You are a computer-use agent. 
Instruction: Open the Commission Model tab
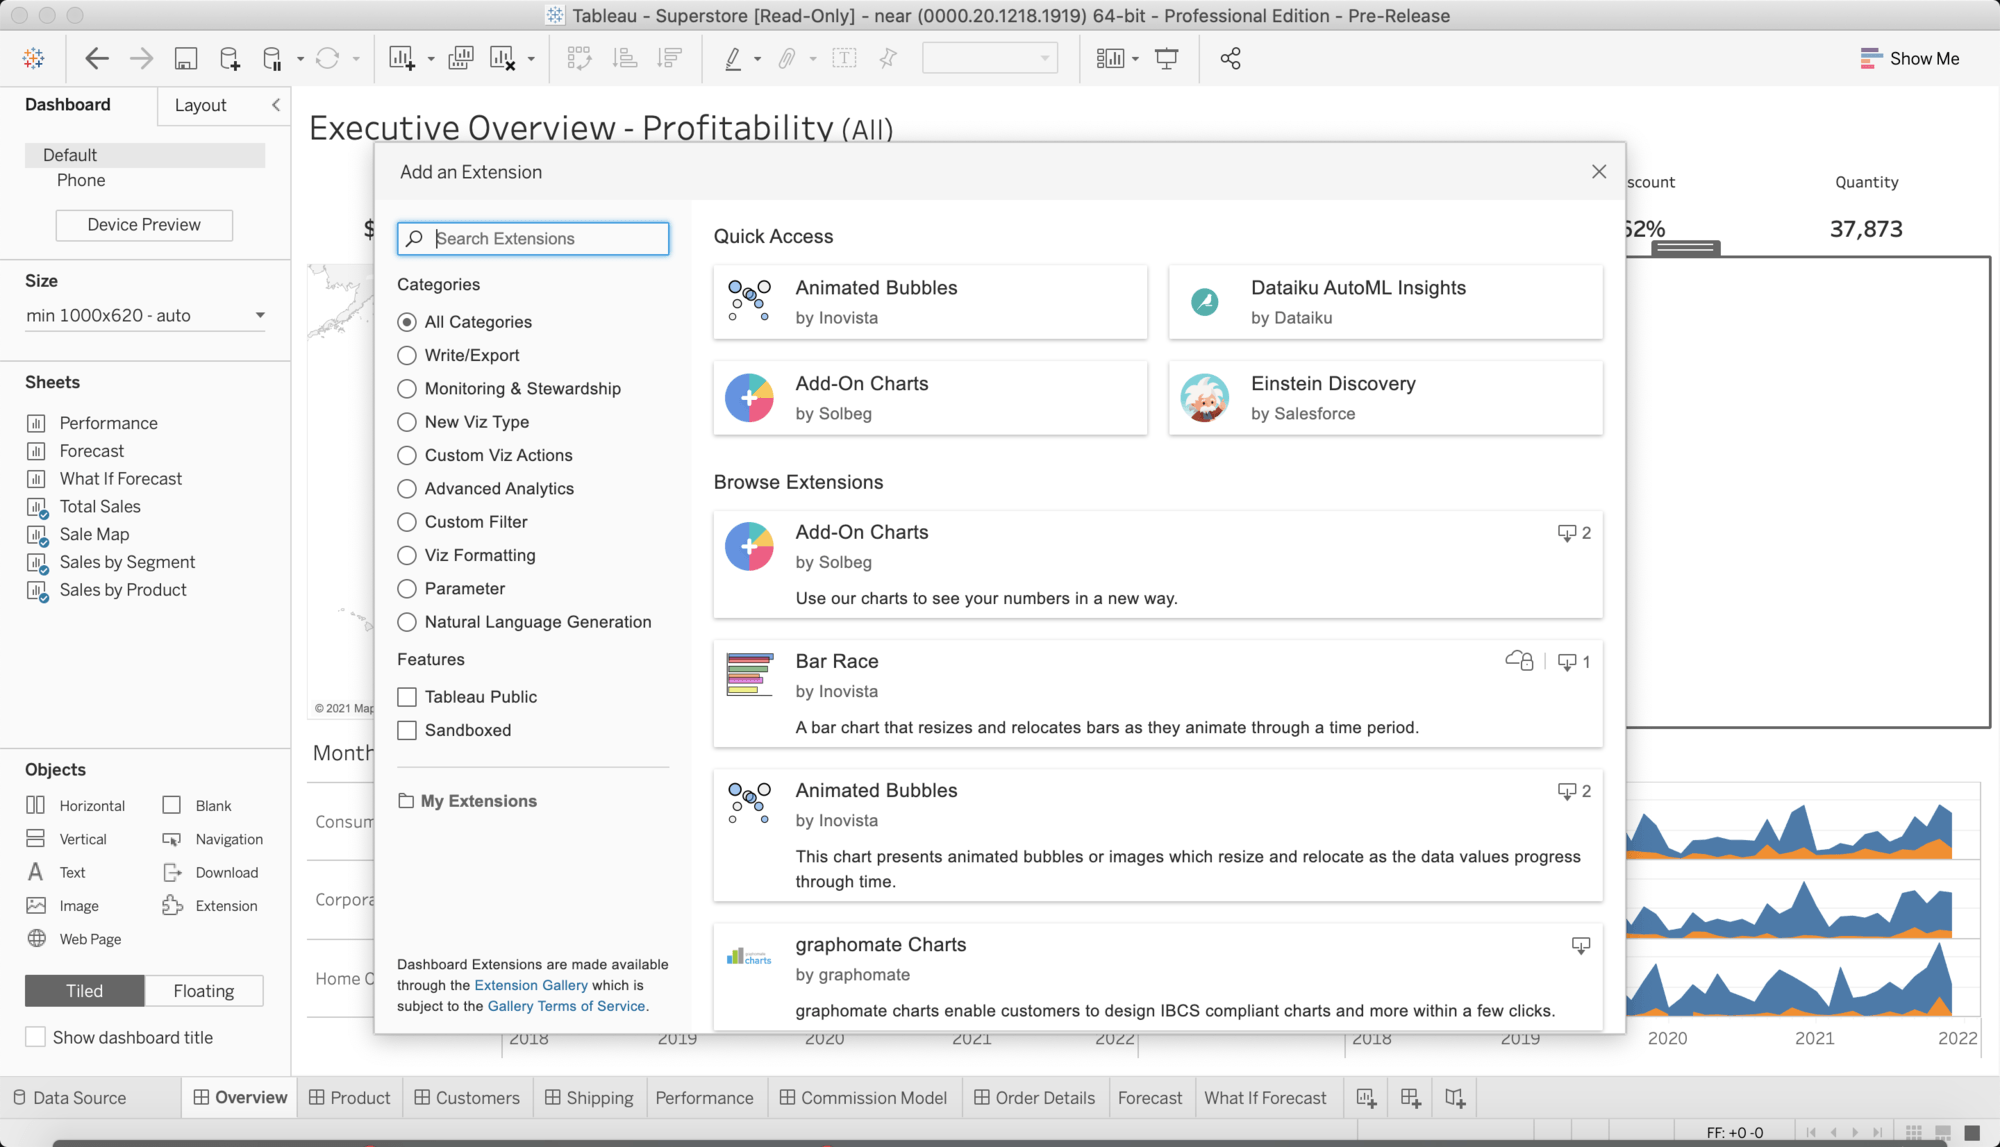pos(863,1098)
